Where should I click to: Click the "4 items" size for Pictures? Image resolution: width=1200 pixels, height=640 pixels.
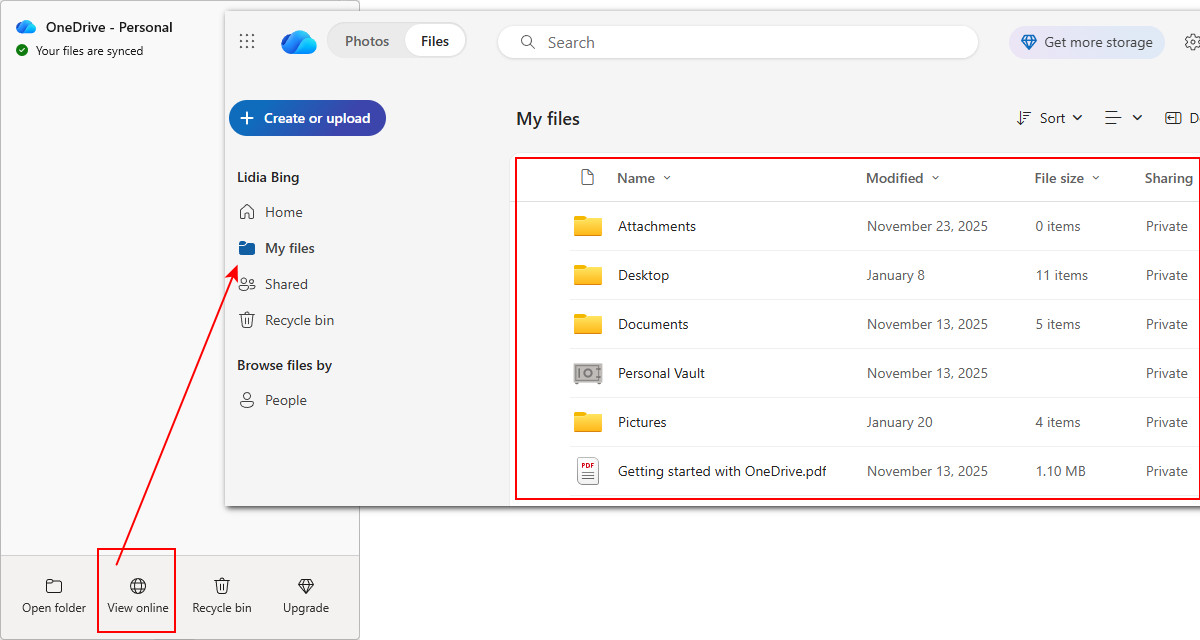tap(1058, 422)
